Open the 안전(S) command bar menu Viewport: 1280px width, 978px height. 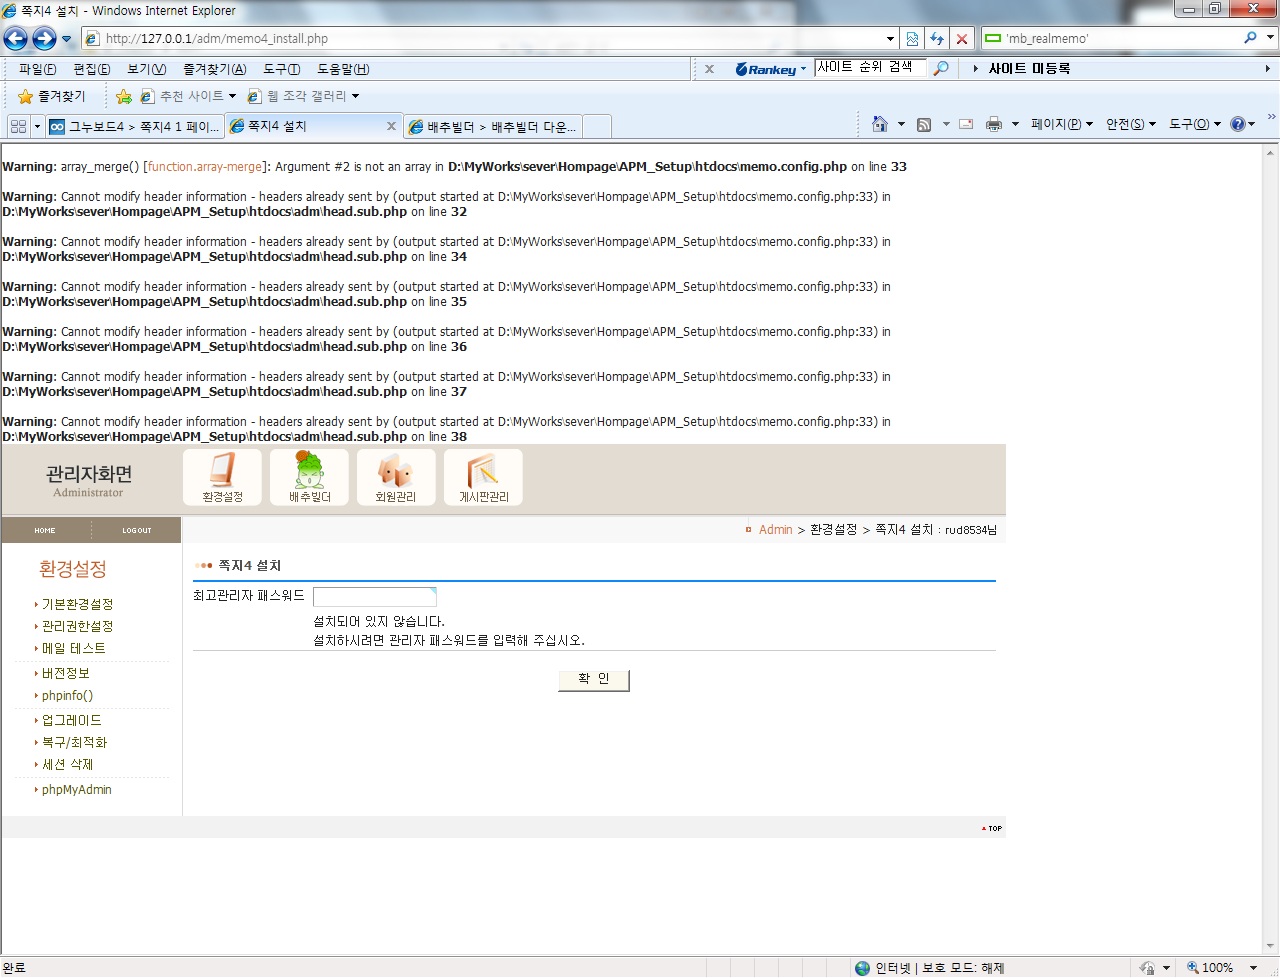pyautogui.click(x=1131, y=124)
